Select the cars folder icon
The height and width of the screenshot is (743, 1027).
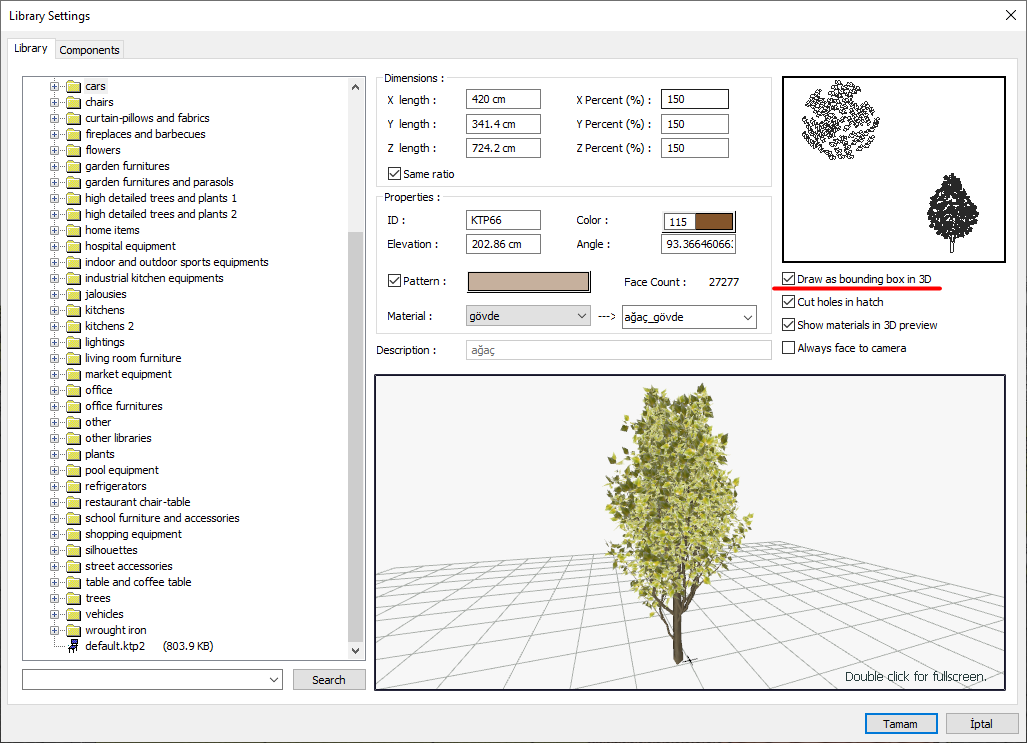pyautogui.click(x=73, y=86)
